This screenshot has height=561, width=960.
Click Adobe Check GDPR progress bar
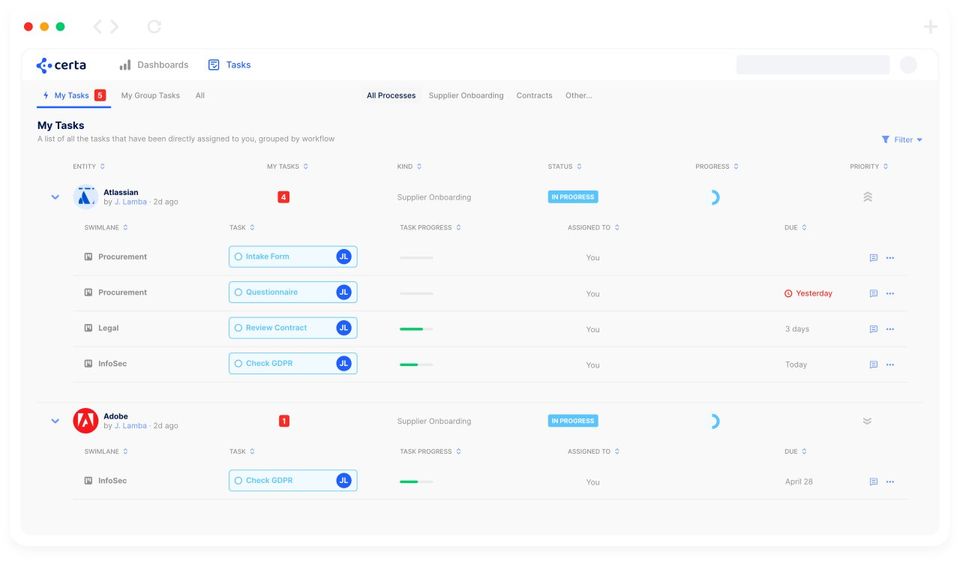(x=416, y=481)
